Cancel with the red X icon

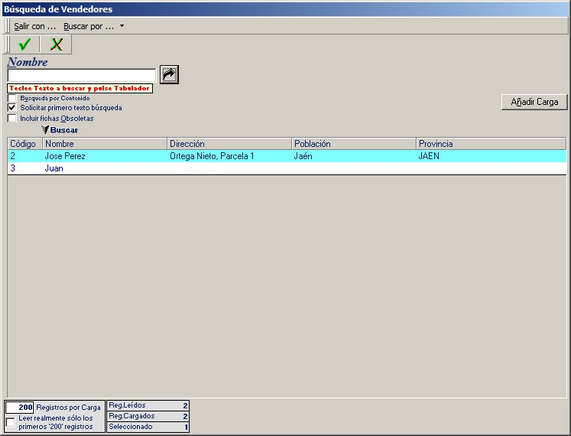56,44
